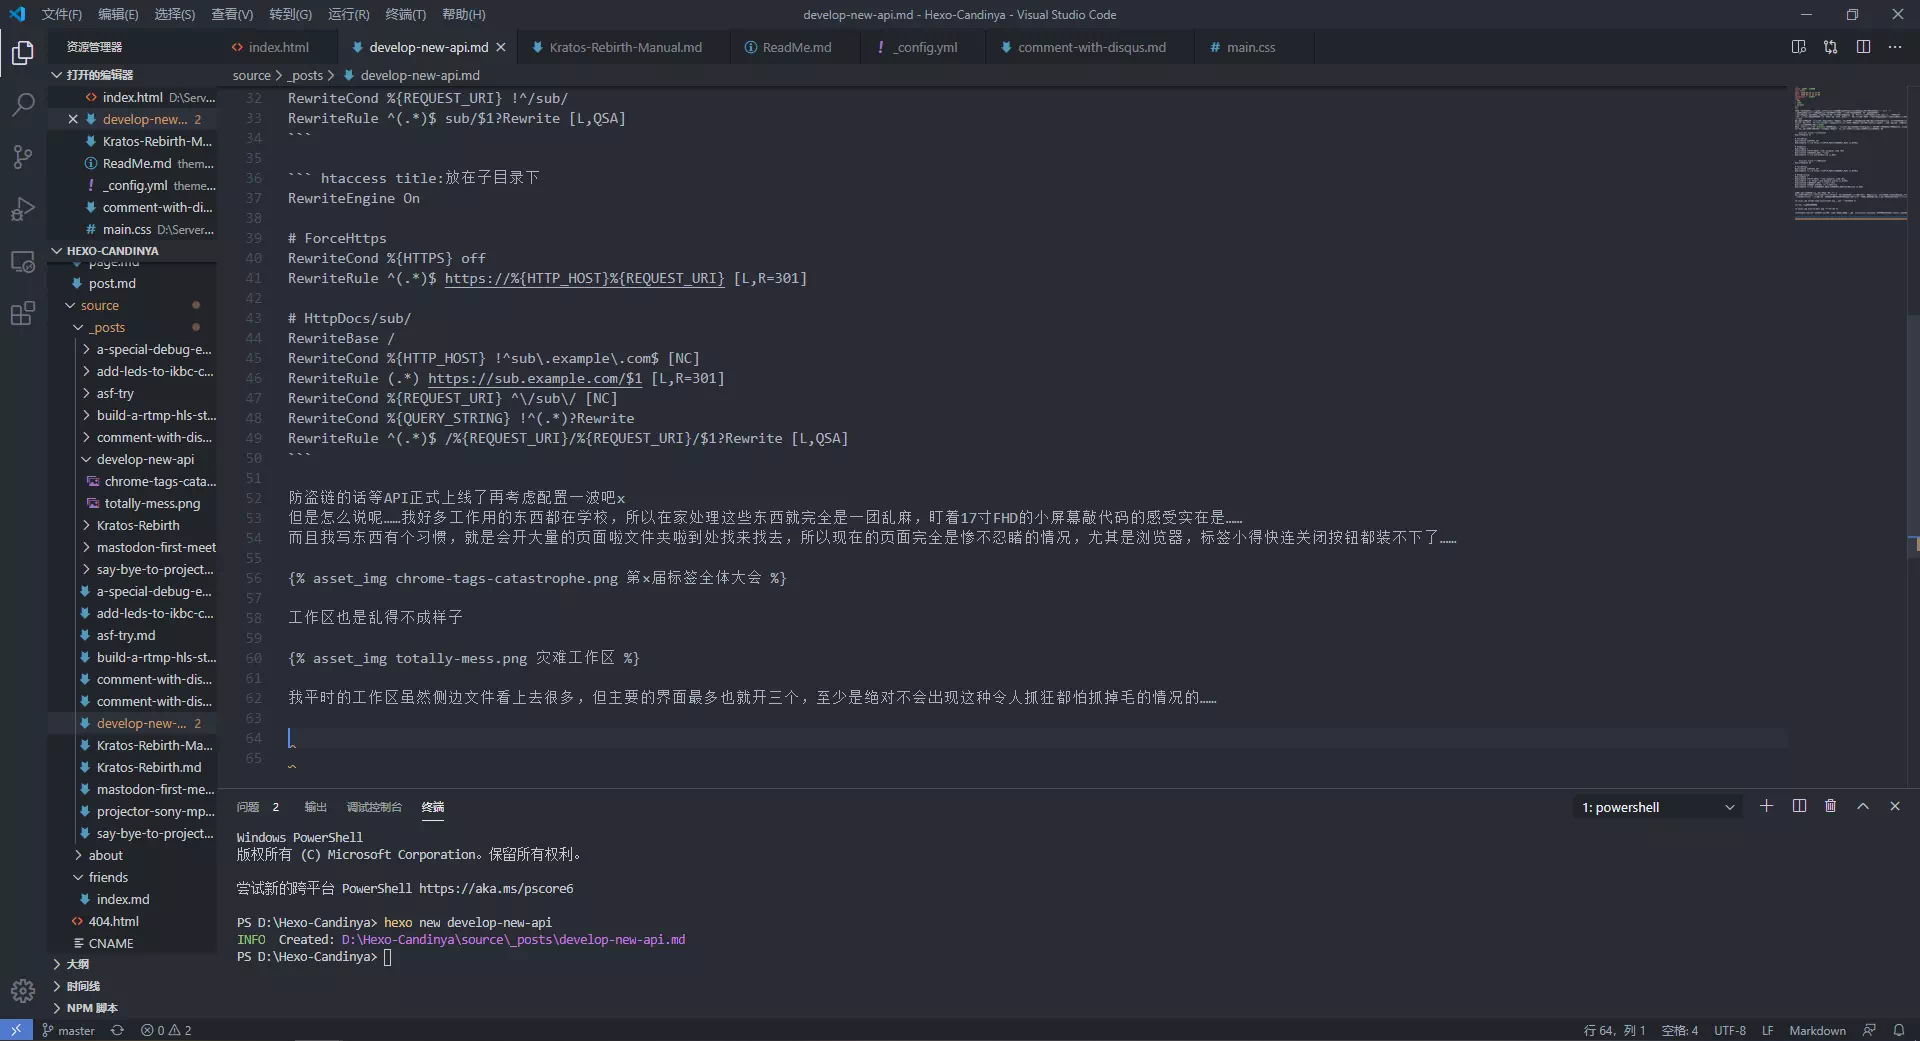Image resolution: width=1920 pixels, height=1041 pixels.
Task: Maximize the terminal panel
Action: [x=1863, y=806]
